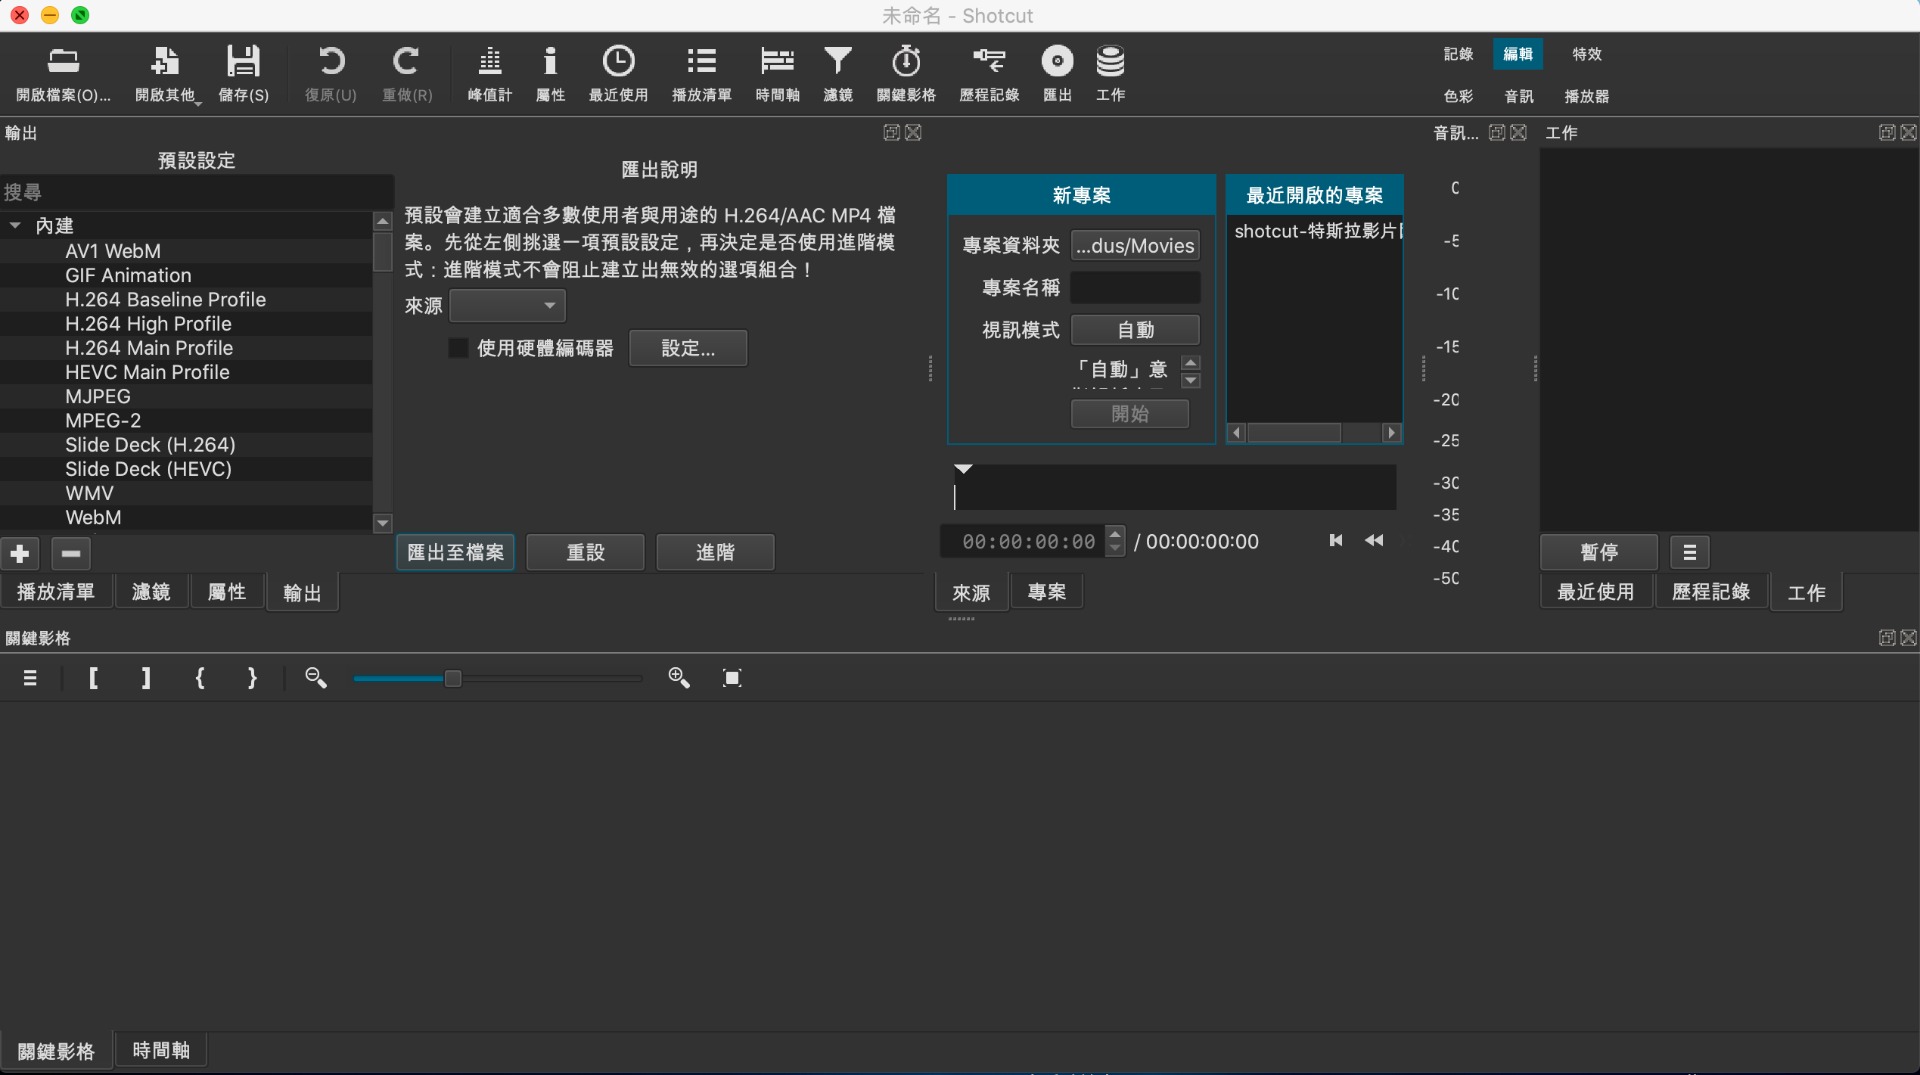The image size is (1920, 1075).
Task: Enable the 使用硬體編碼器 checkbox
Action: coord(458,348)
